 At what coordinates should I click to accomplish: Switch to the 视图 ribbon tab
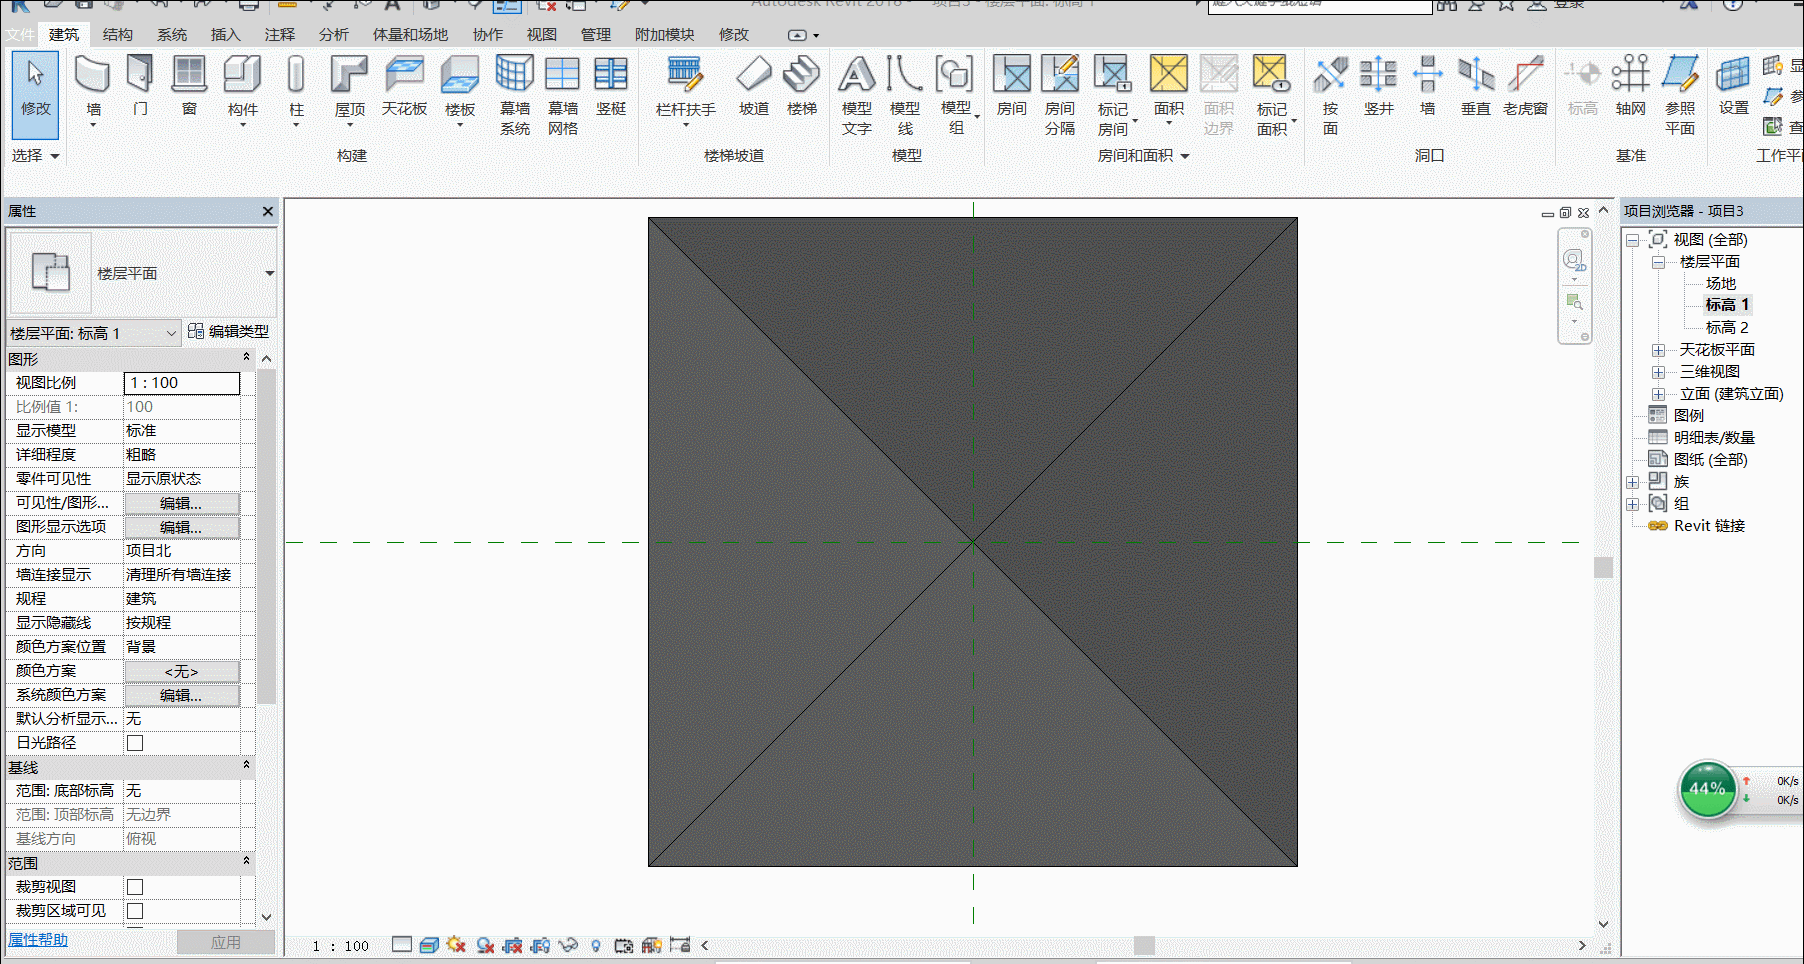tap(542, 34)
